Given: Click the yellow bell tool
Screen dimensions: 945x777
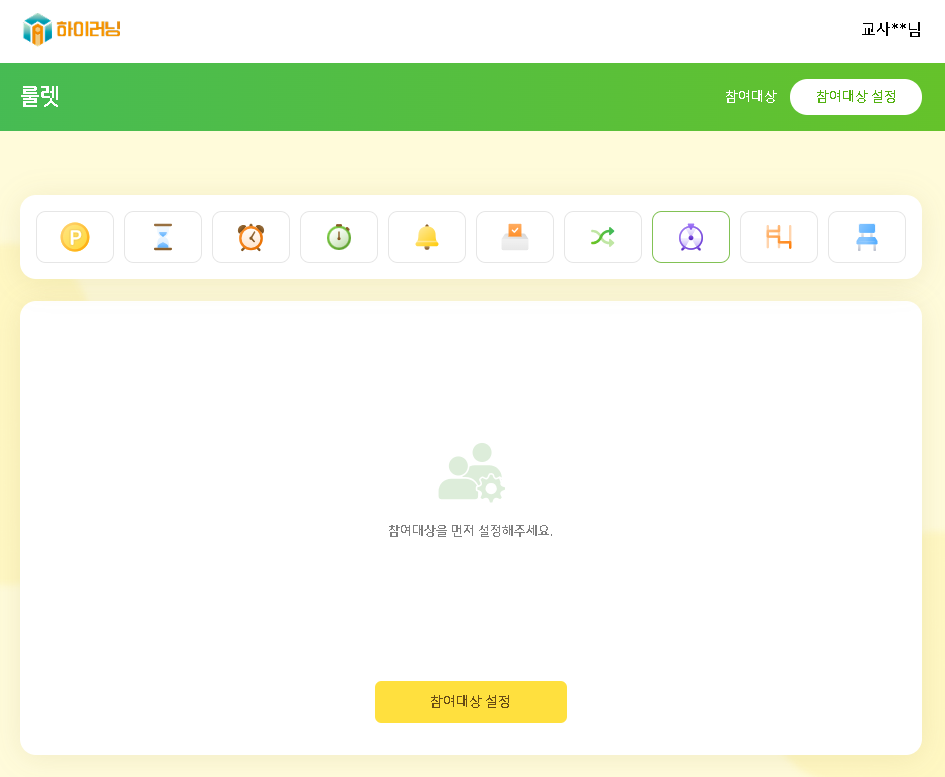Looking at the screenshot, I should tap(427, 237).
